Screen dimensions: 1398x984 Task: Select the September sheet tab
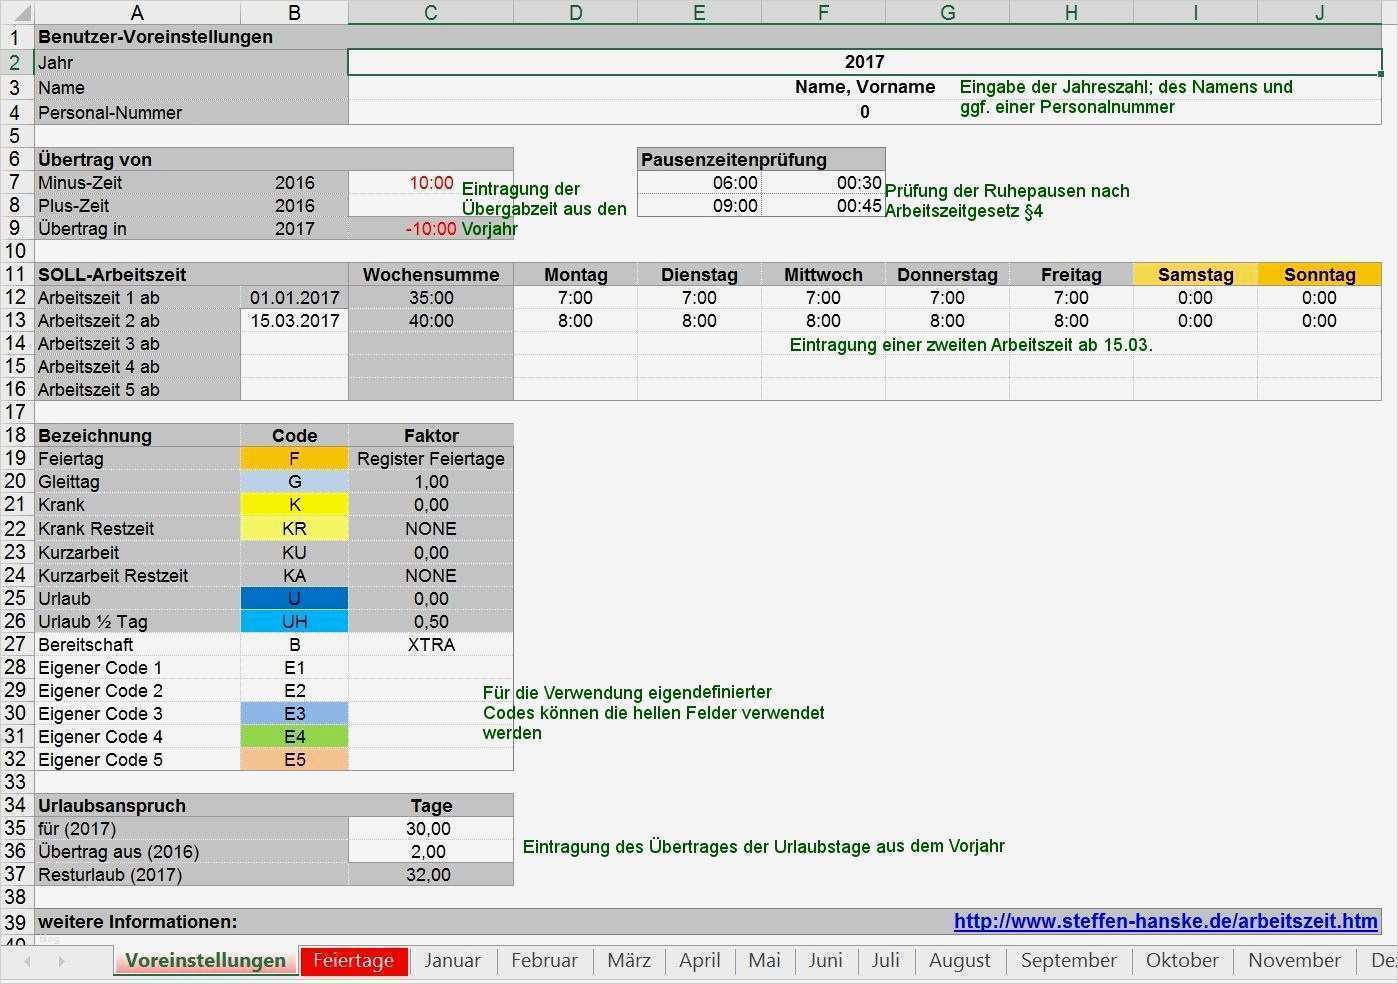[x=1068, y=960]
